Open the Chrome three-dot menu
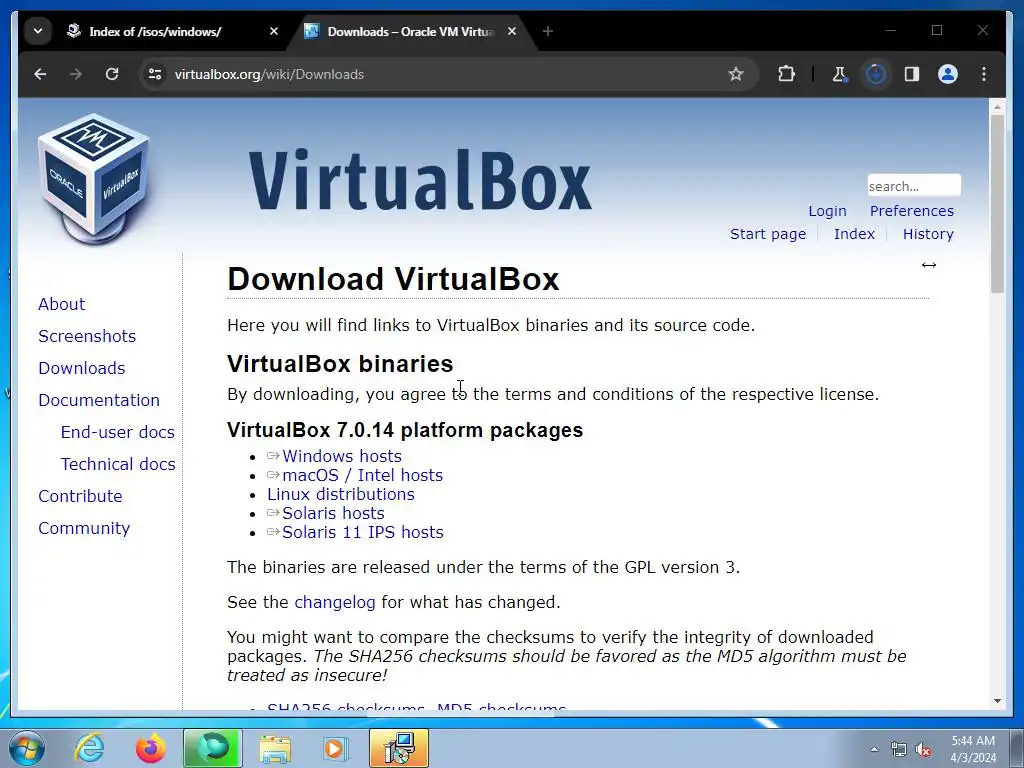Screen dimensions: 1024x768 984,74
